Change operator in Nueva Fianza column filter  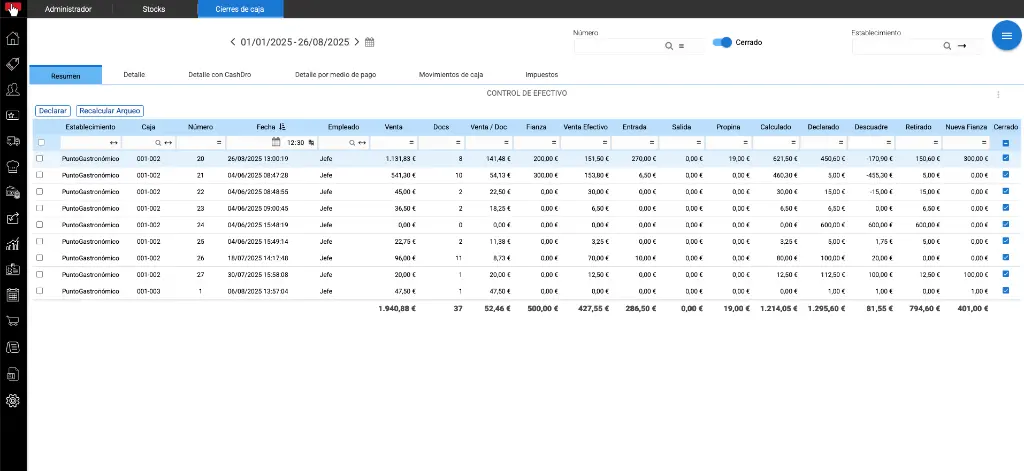[982, 142]
